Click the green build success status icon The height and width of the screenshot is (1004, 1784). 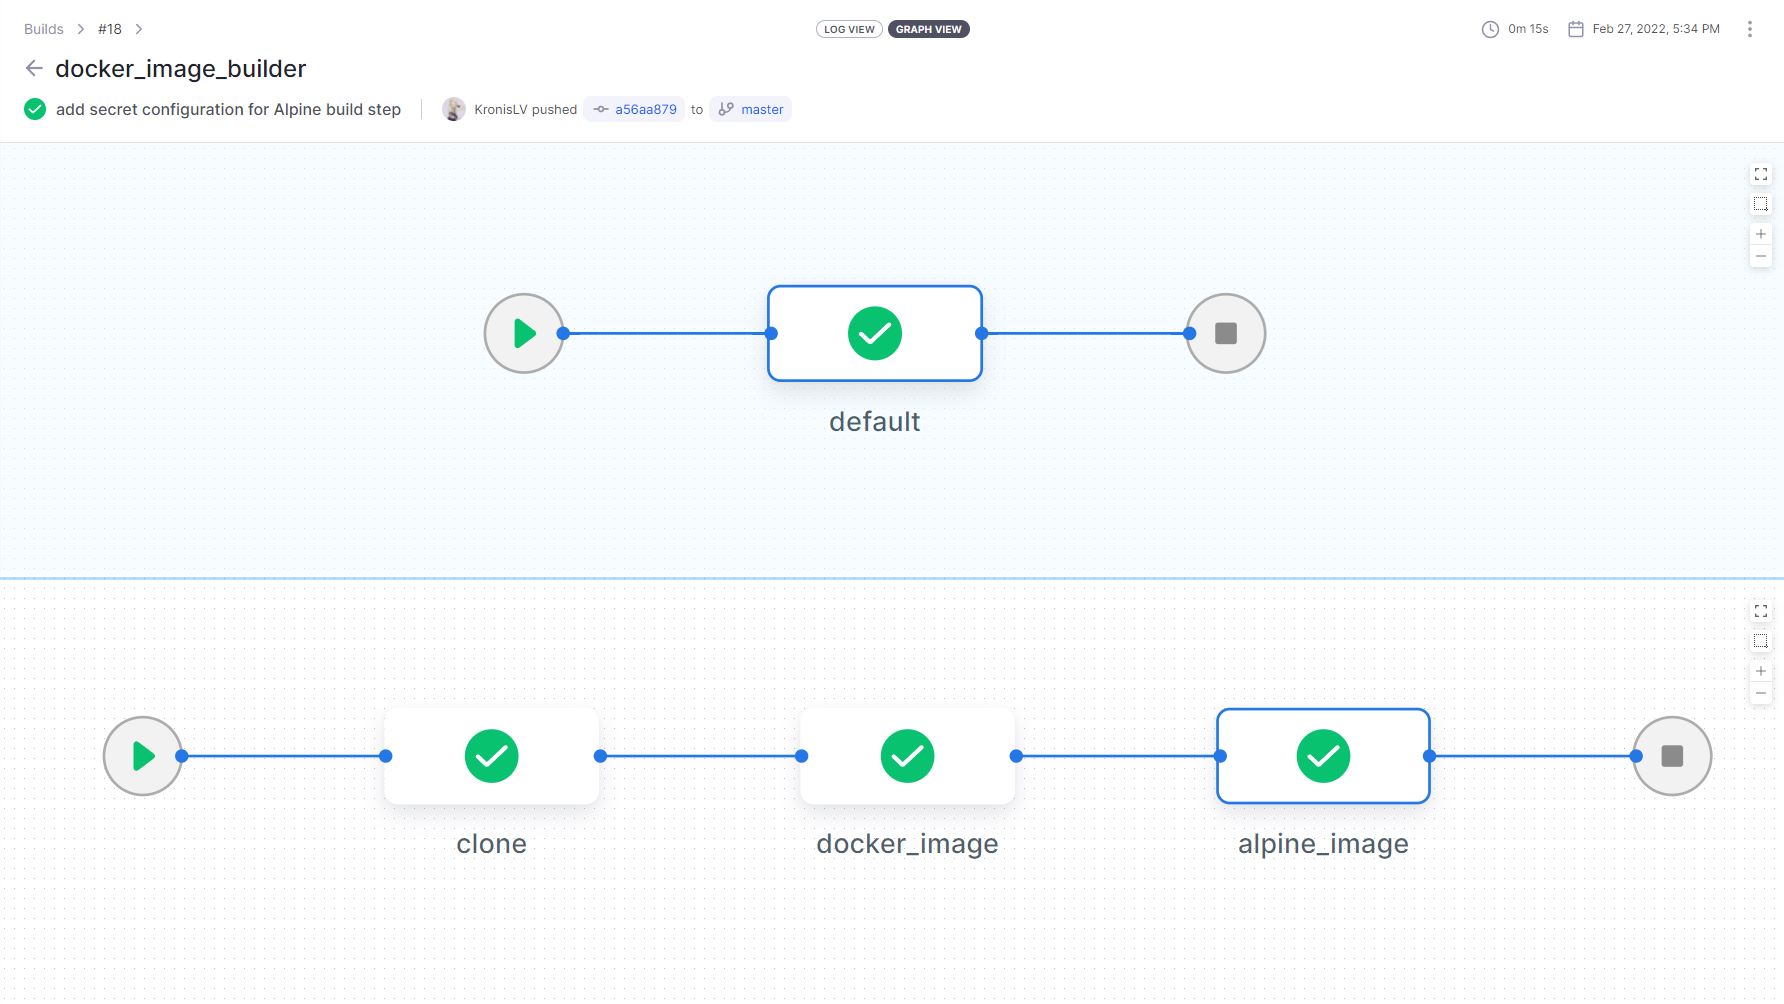point(35,109)
